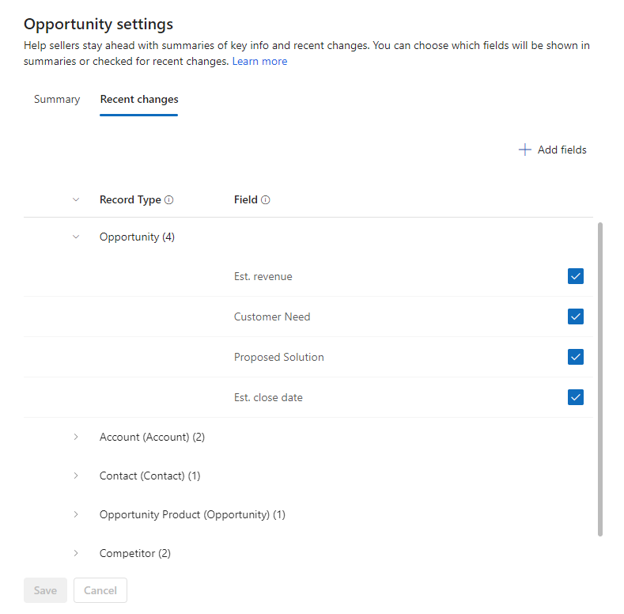Click the Record Type column header
Screen dimensions: 624x614
click(130, 200)
